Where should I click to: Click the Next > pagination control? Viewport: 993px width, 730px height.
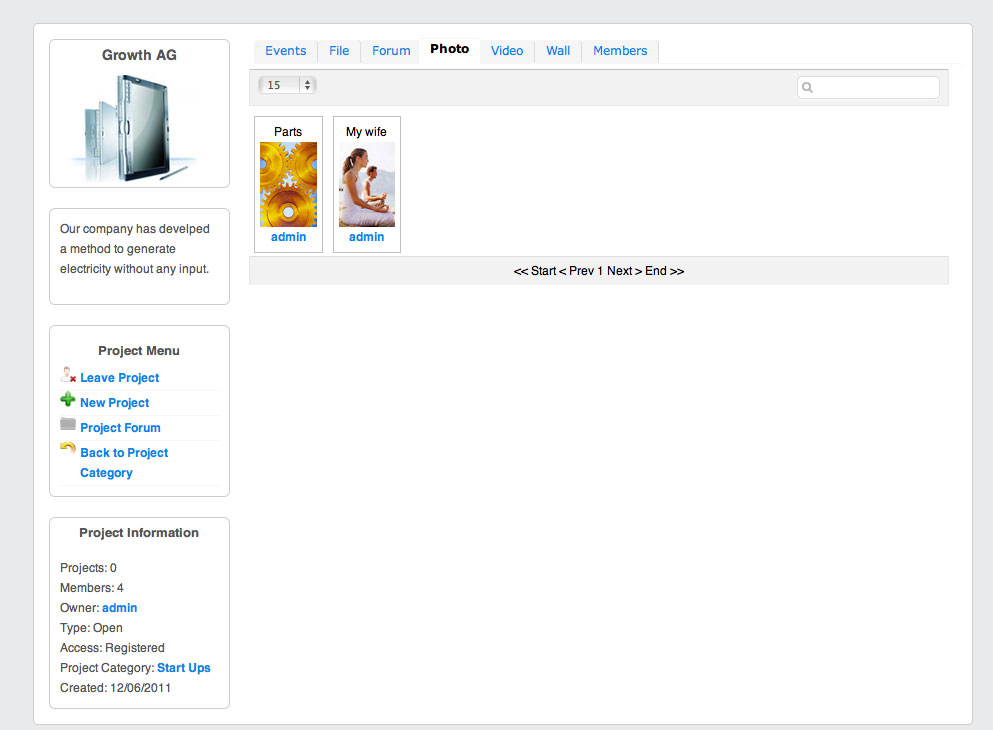624,271
